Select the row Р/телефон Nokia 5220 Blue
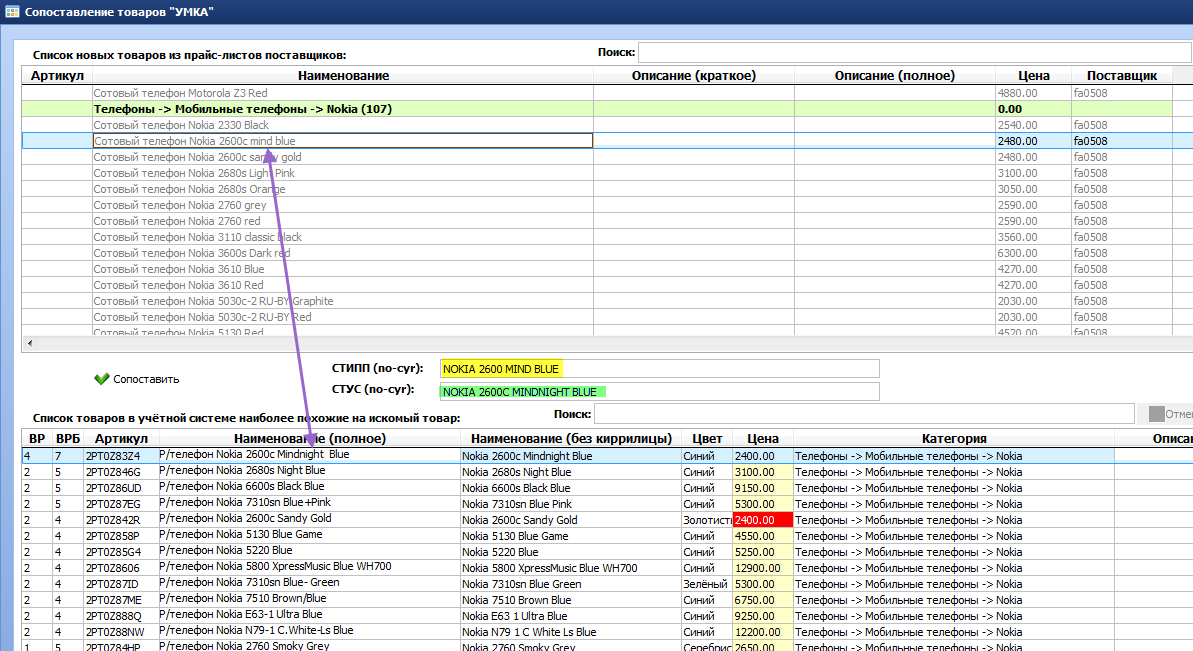1193x651 pixels. (x=607, y=551)
